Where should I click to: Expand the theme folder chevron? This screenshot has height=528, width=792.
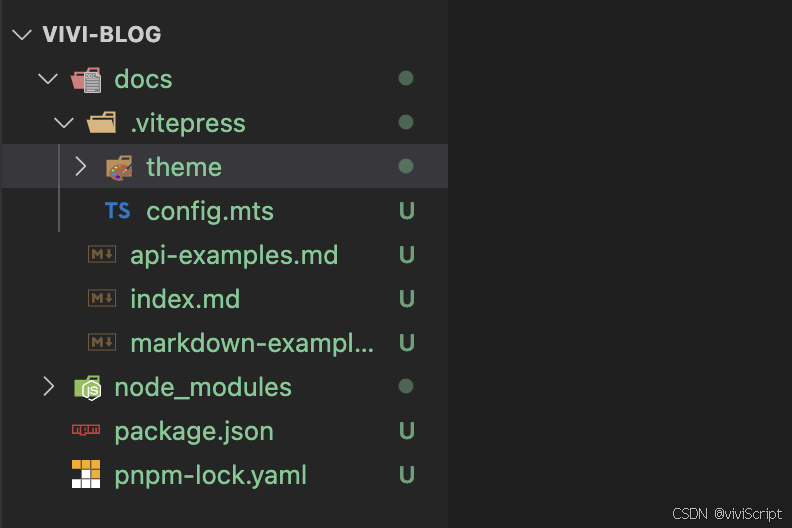(x=80, y=166)
